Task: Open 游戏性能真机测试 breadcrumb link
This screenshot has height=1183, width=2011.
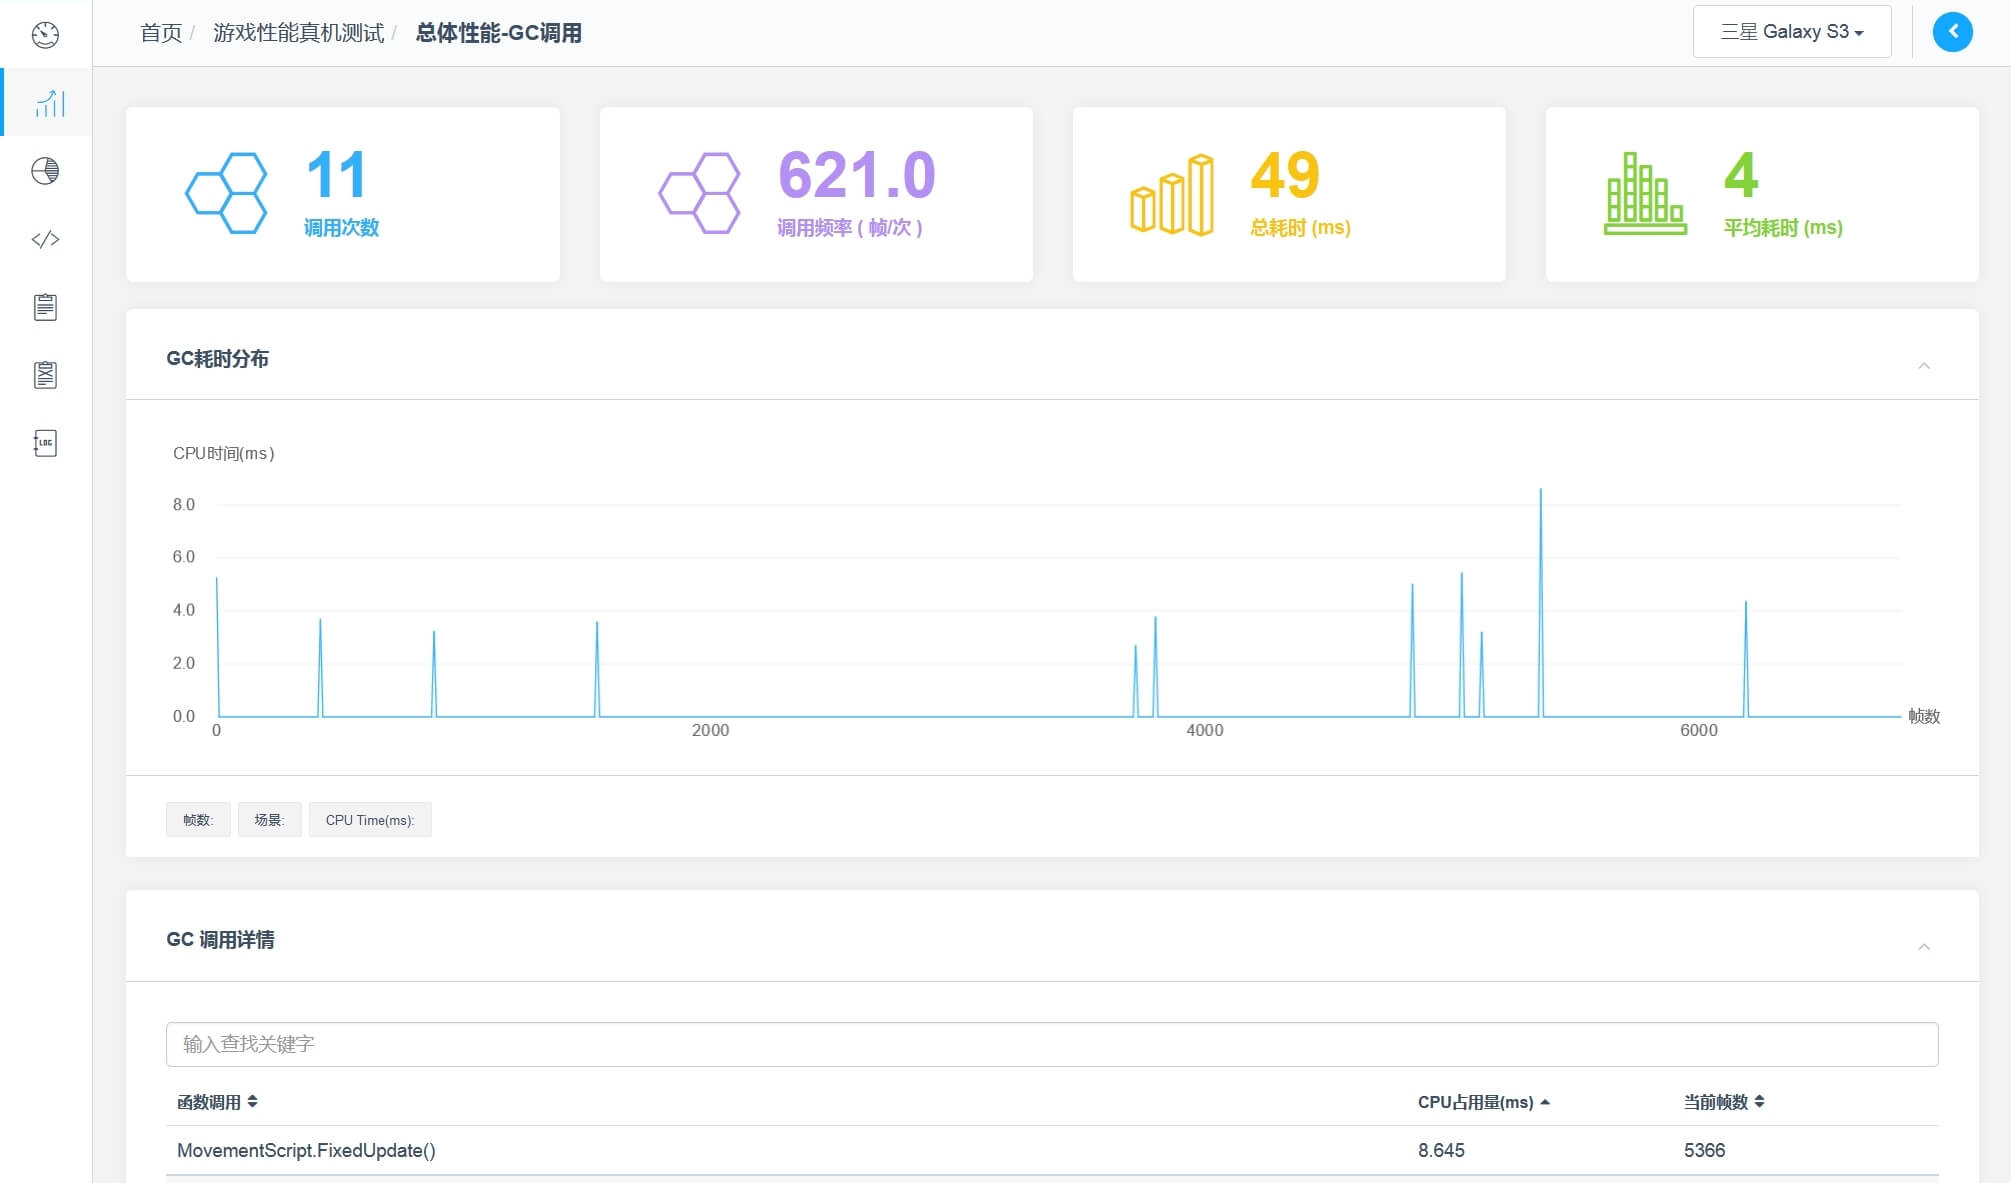Action: click(x=298, y=33)
